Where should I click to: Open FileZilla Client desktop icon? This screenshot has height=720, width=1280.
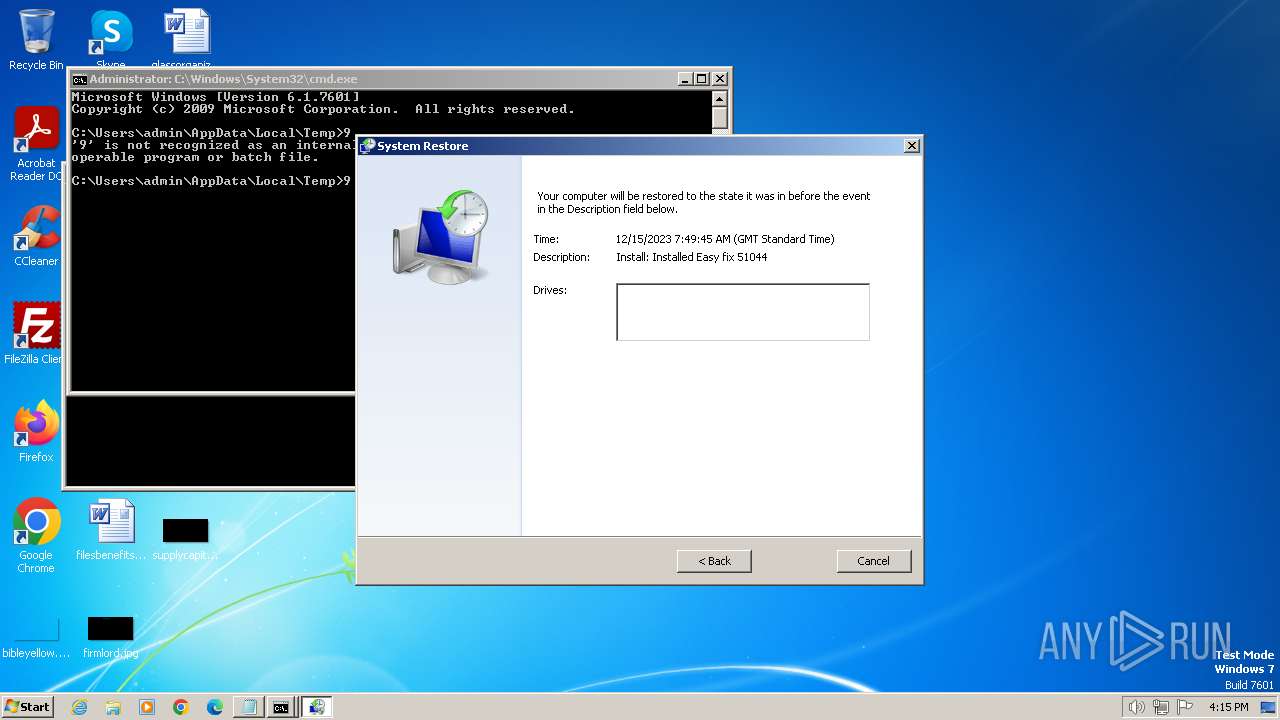click(36, 333)
